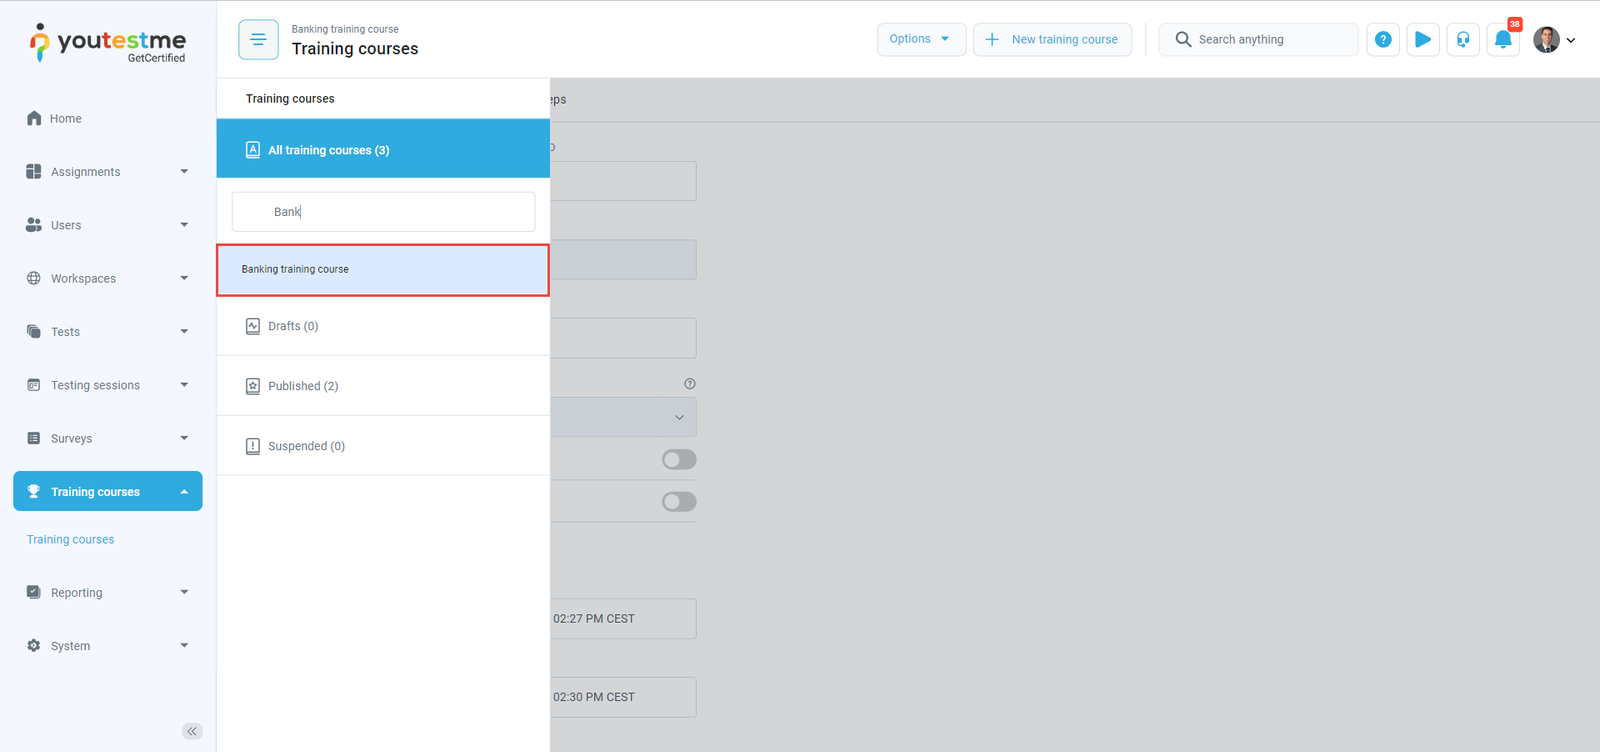Select the Published (2) category
This screenshot has width=1600, height=752.
[x=303, y=386]
